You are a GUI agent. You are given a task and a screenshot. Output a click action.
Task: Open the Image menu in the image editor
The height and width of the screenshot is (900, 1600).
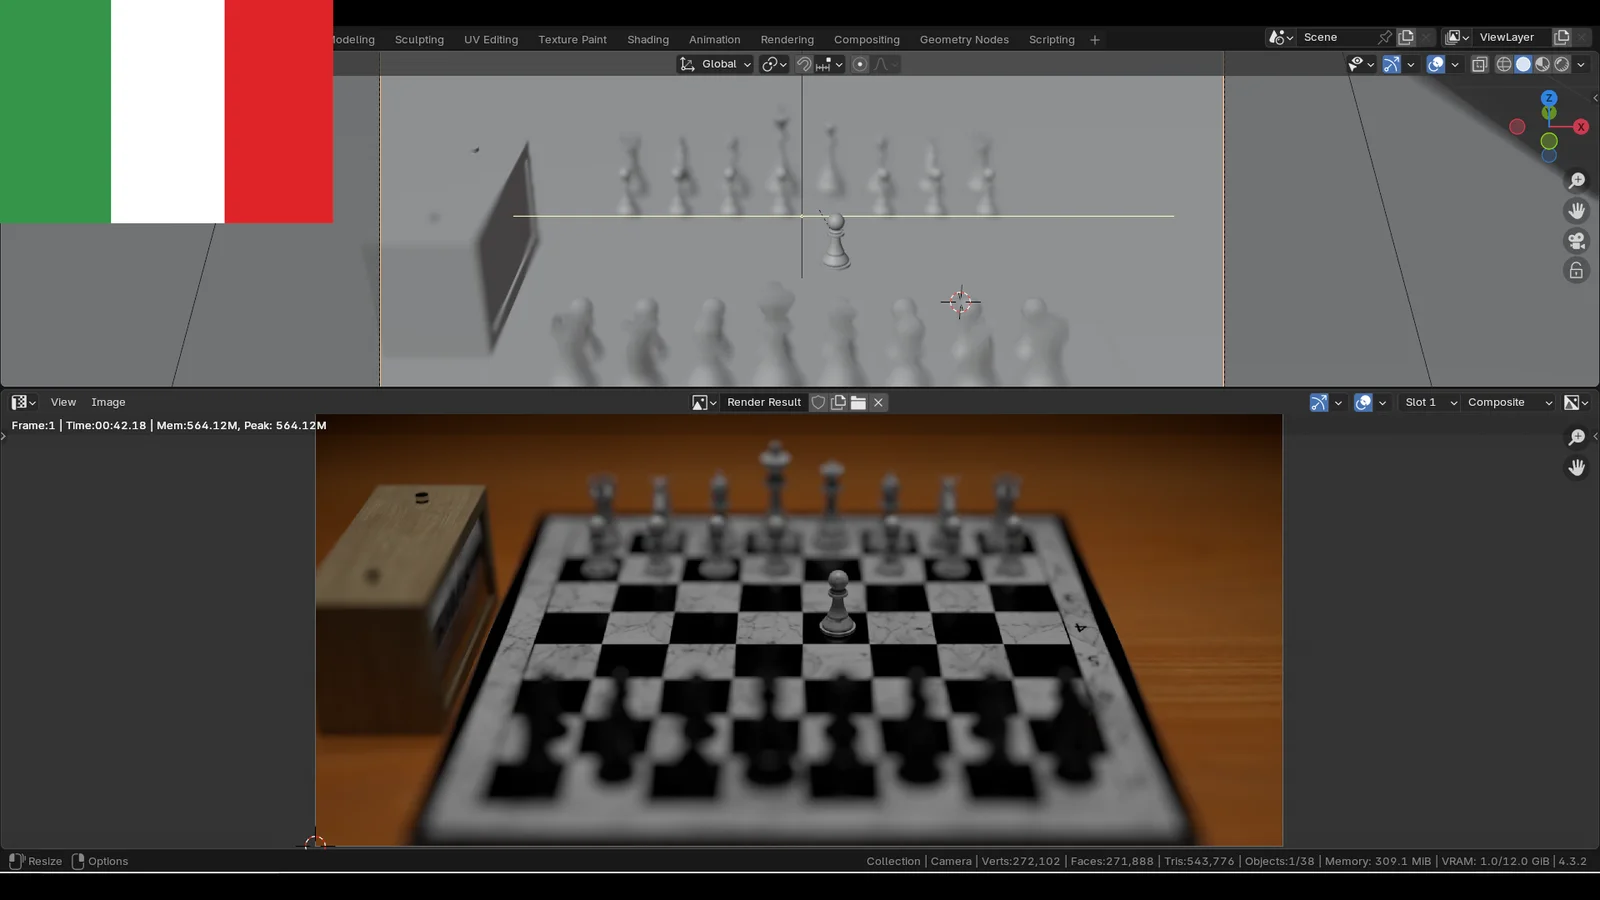pos(108,402)
